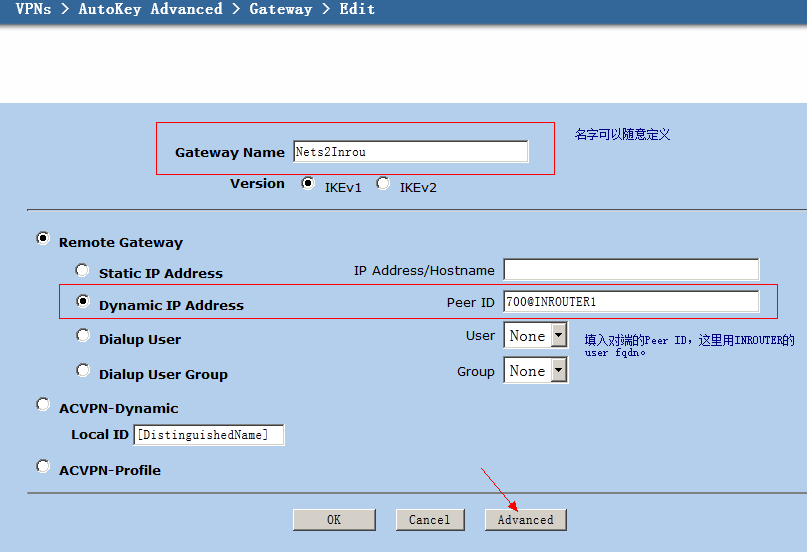The height and width of the screenshot is (552, 807).
Task: Click the Local ID text field
Action: pos(209,435)
